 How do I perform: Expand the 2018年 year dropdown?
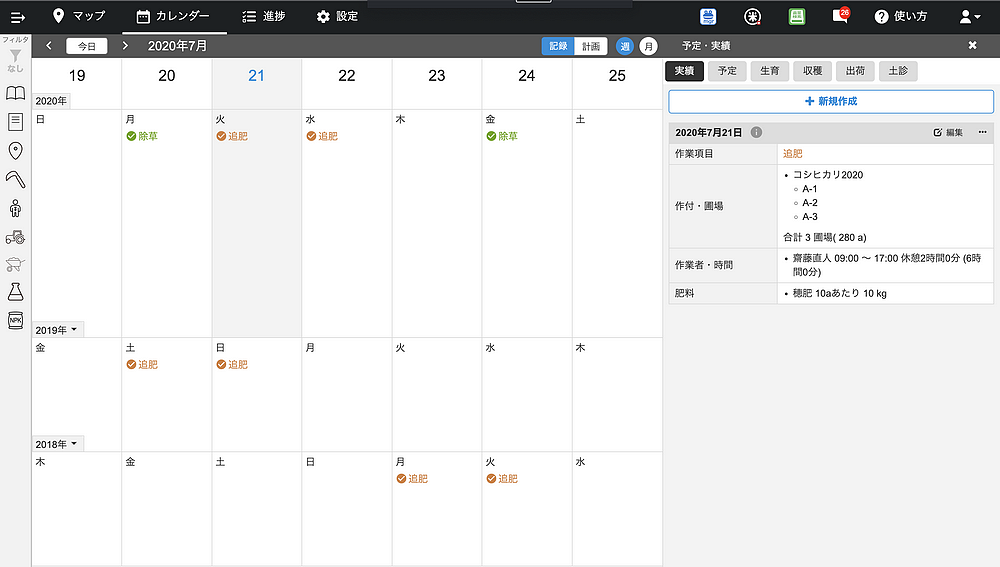tap(58, 444)
